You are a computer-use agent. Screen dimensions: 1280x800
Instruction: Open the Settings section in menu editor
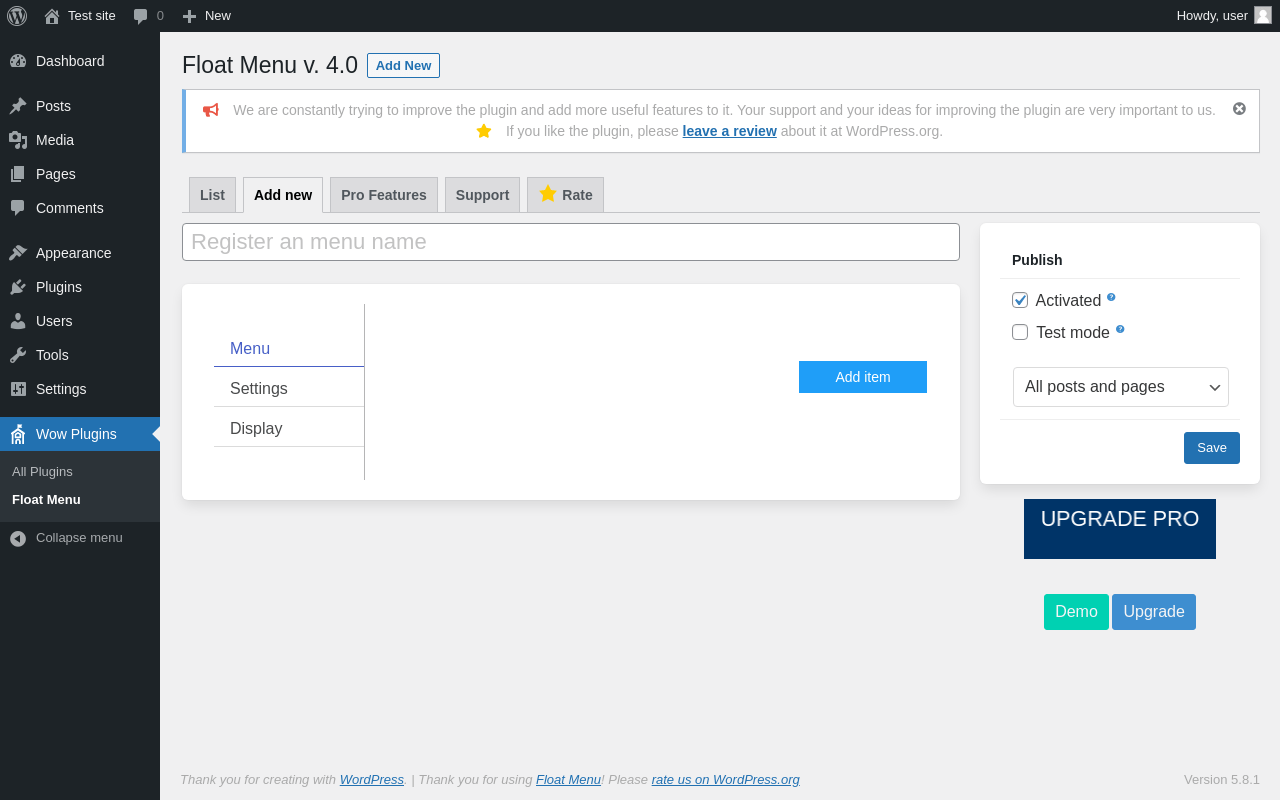(289, 388)
